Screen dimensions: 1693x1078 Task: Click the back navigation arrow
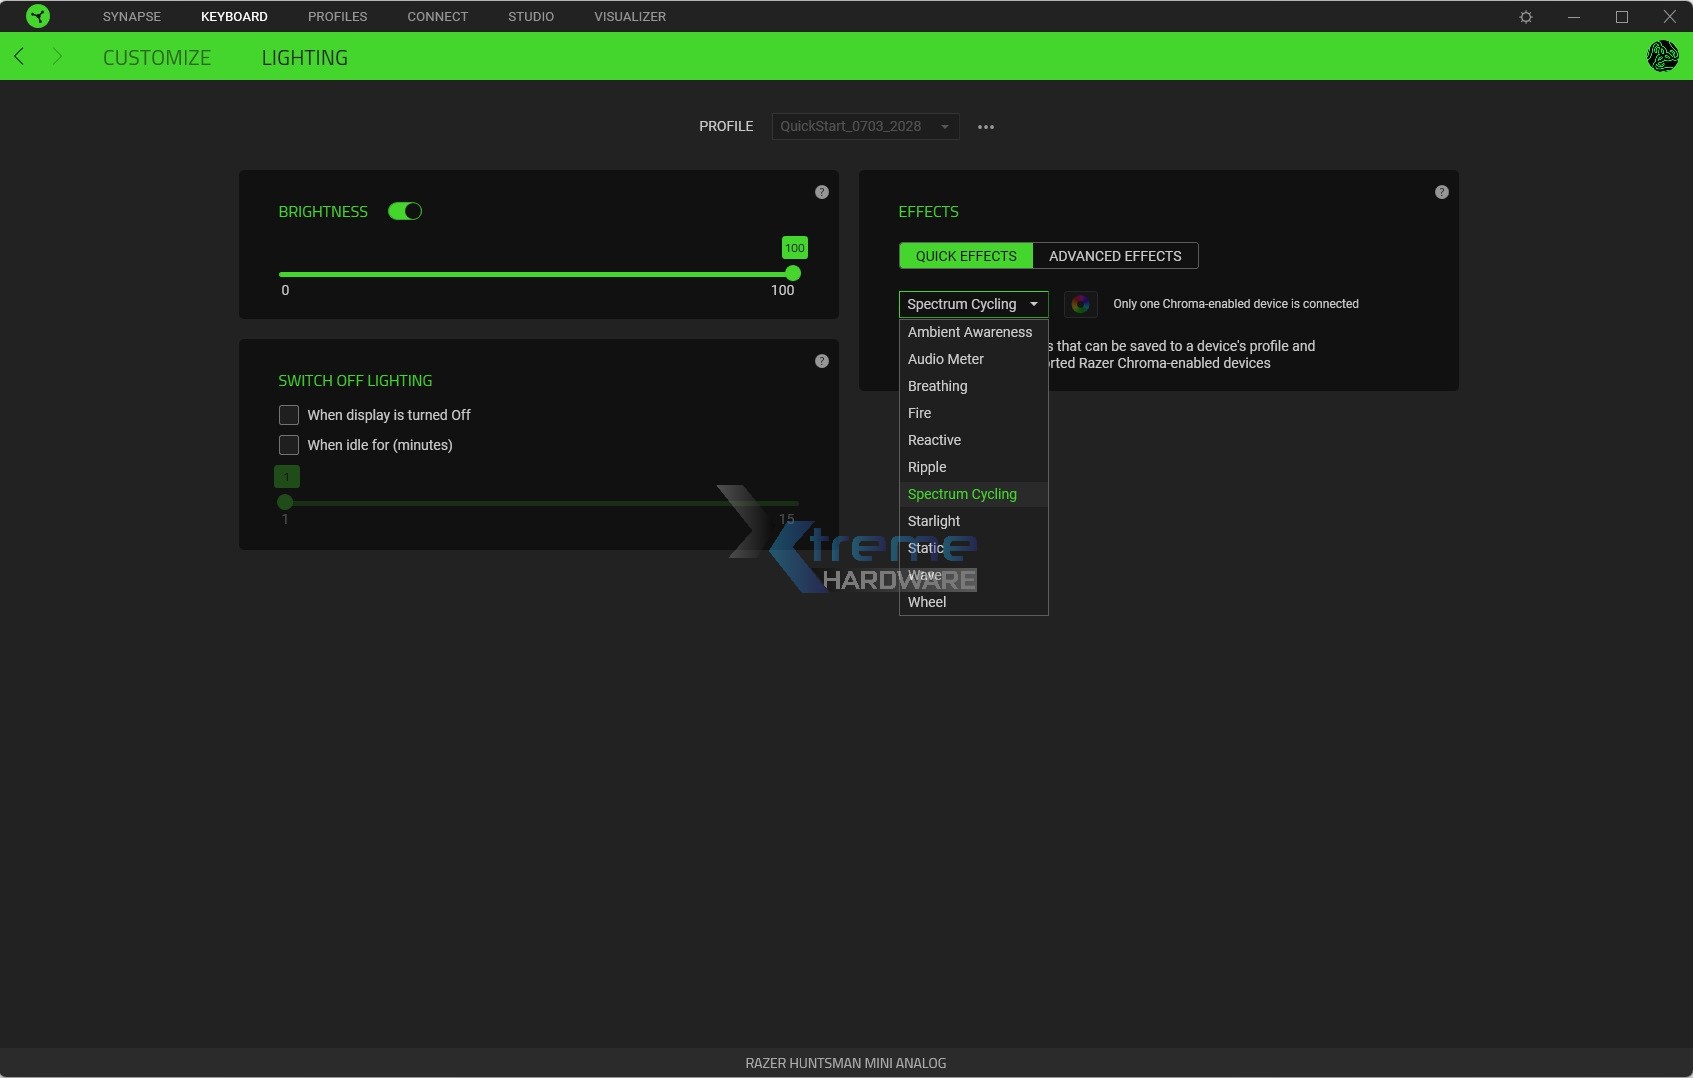click(18, 57)
